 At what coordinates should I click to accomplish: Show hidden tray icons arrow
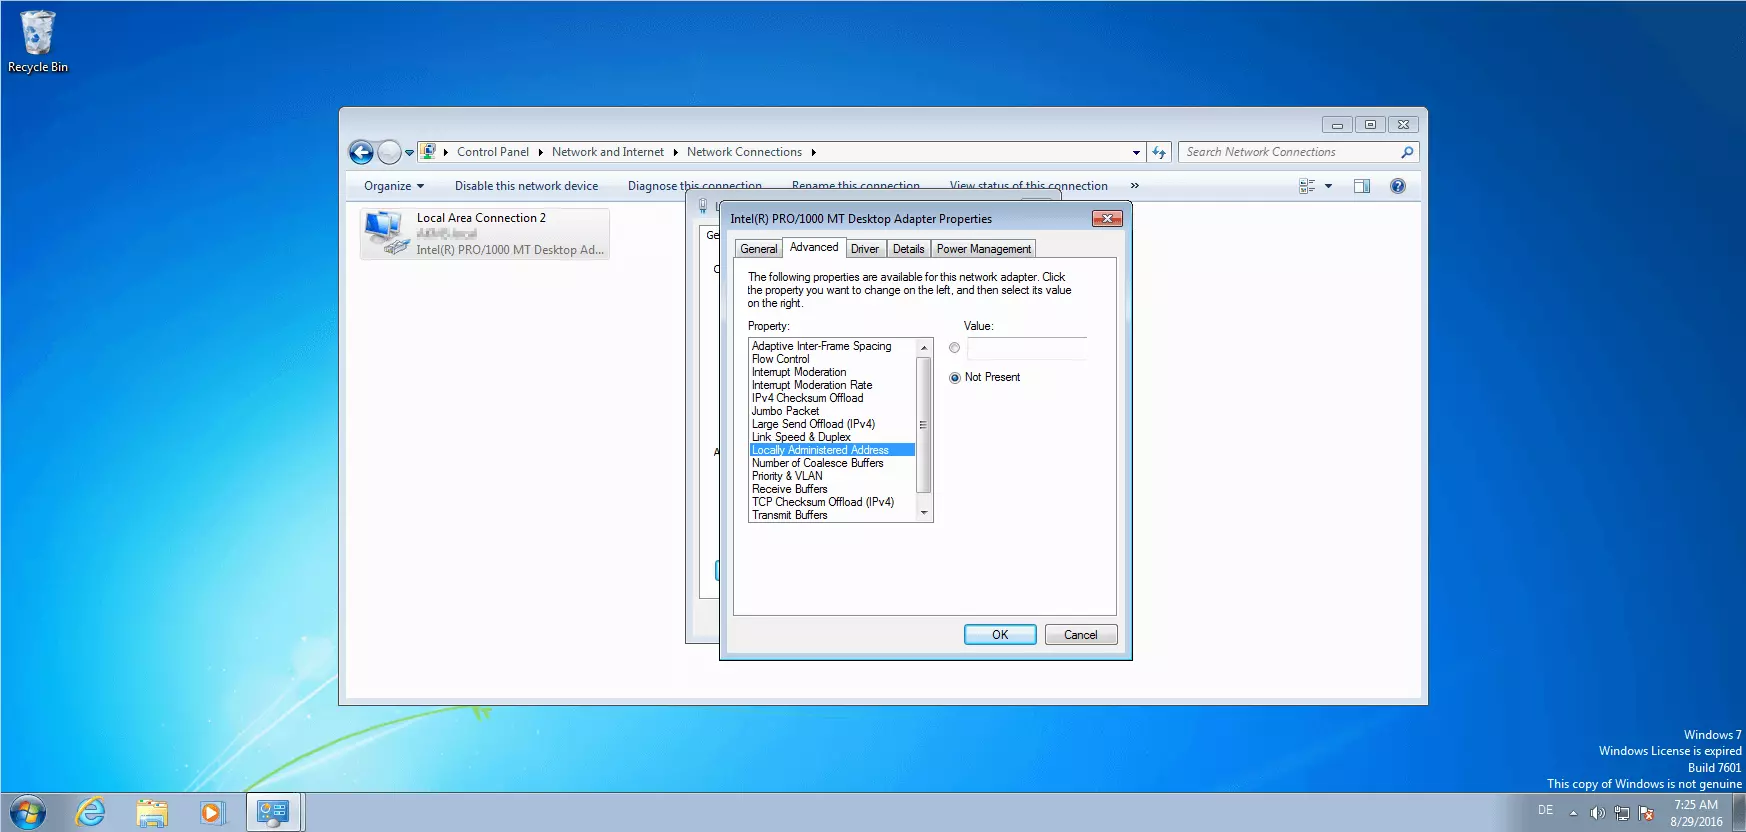(x=1573, y=813)
